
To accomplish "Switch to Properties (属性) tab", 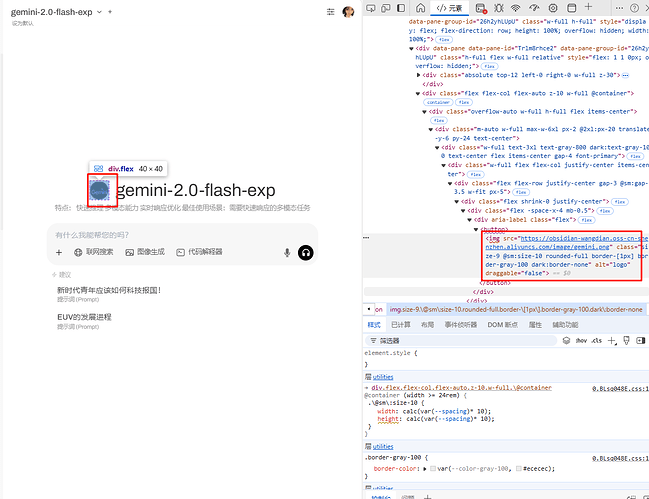I will [x=535, y=325].
